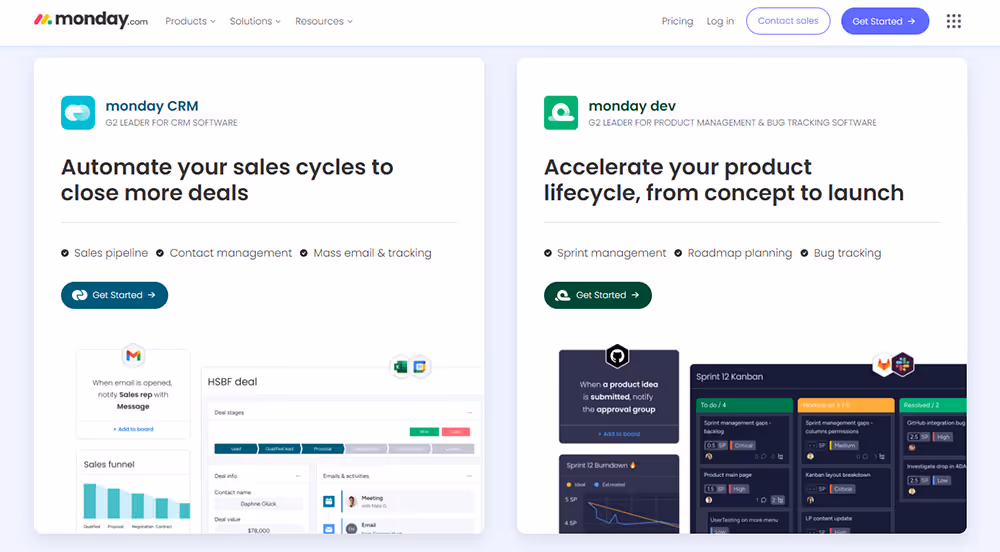The height and width of the screenshot is (552, 1000).
Task: Click the checkmark beside Mass email & tracking
Action: (x=304, y=253)
